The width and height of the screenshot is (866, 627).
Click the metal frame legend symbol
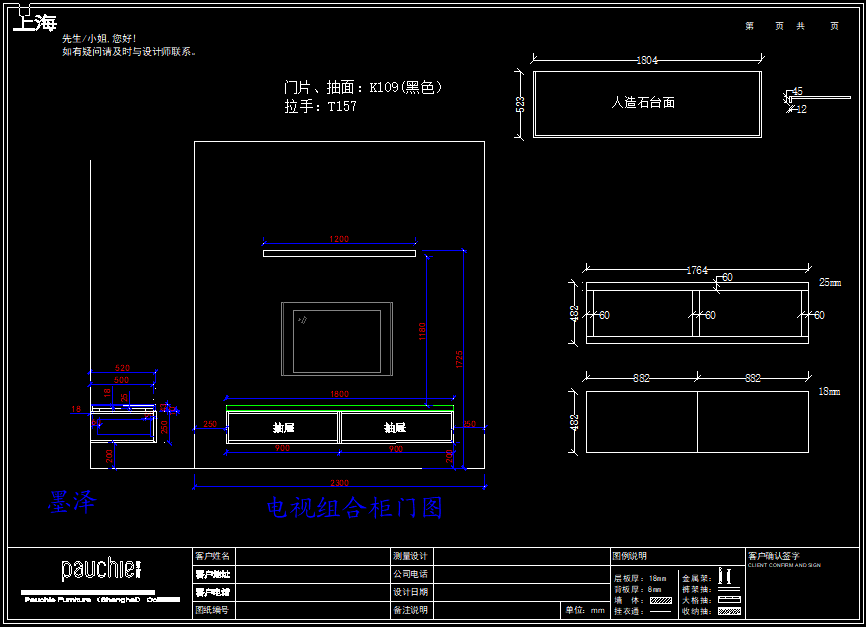click(726, 577)
